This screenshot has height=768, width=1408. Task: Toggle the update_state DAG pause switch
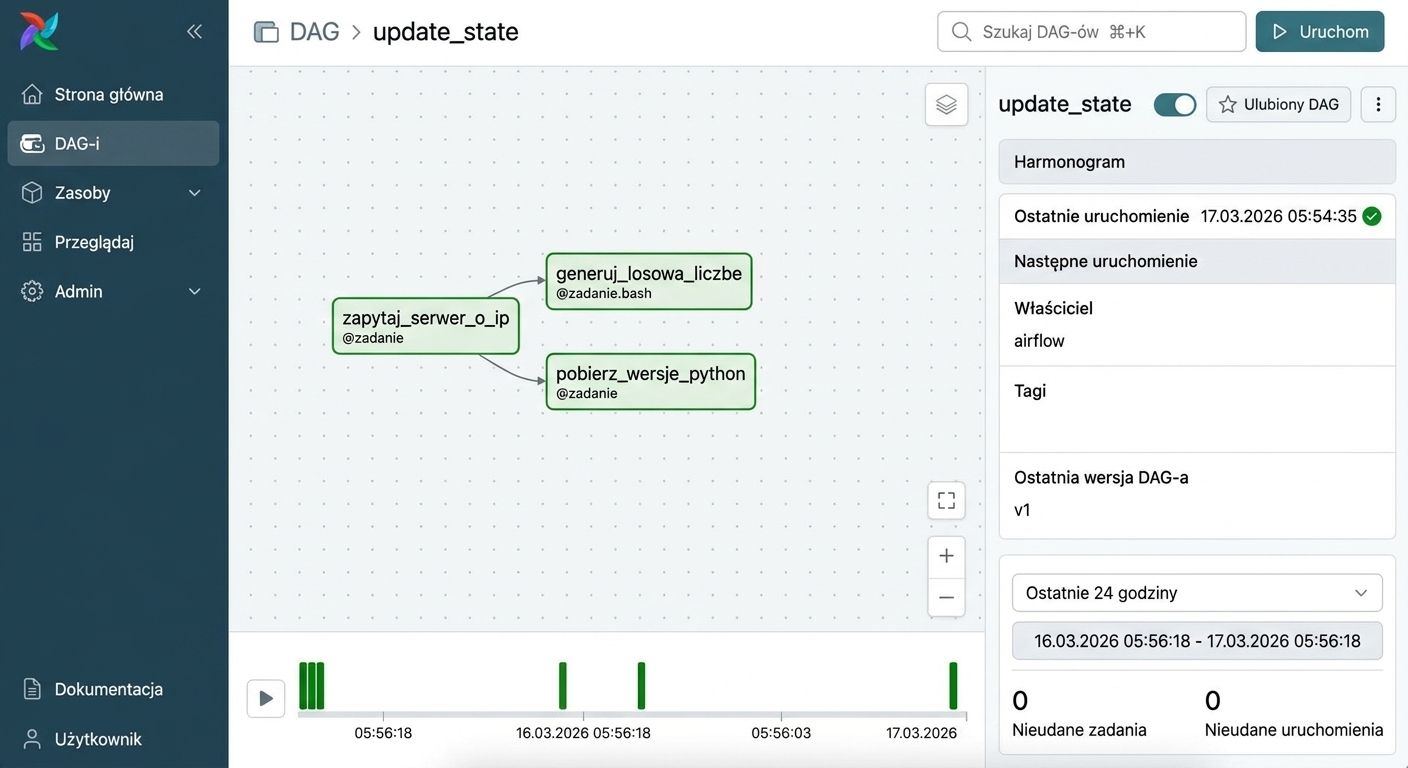(x=1175, y=105)
